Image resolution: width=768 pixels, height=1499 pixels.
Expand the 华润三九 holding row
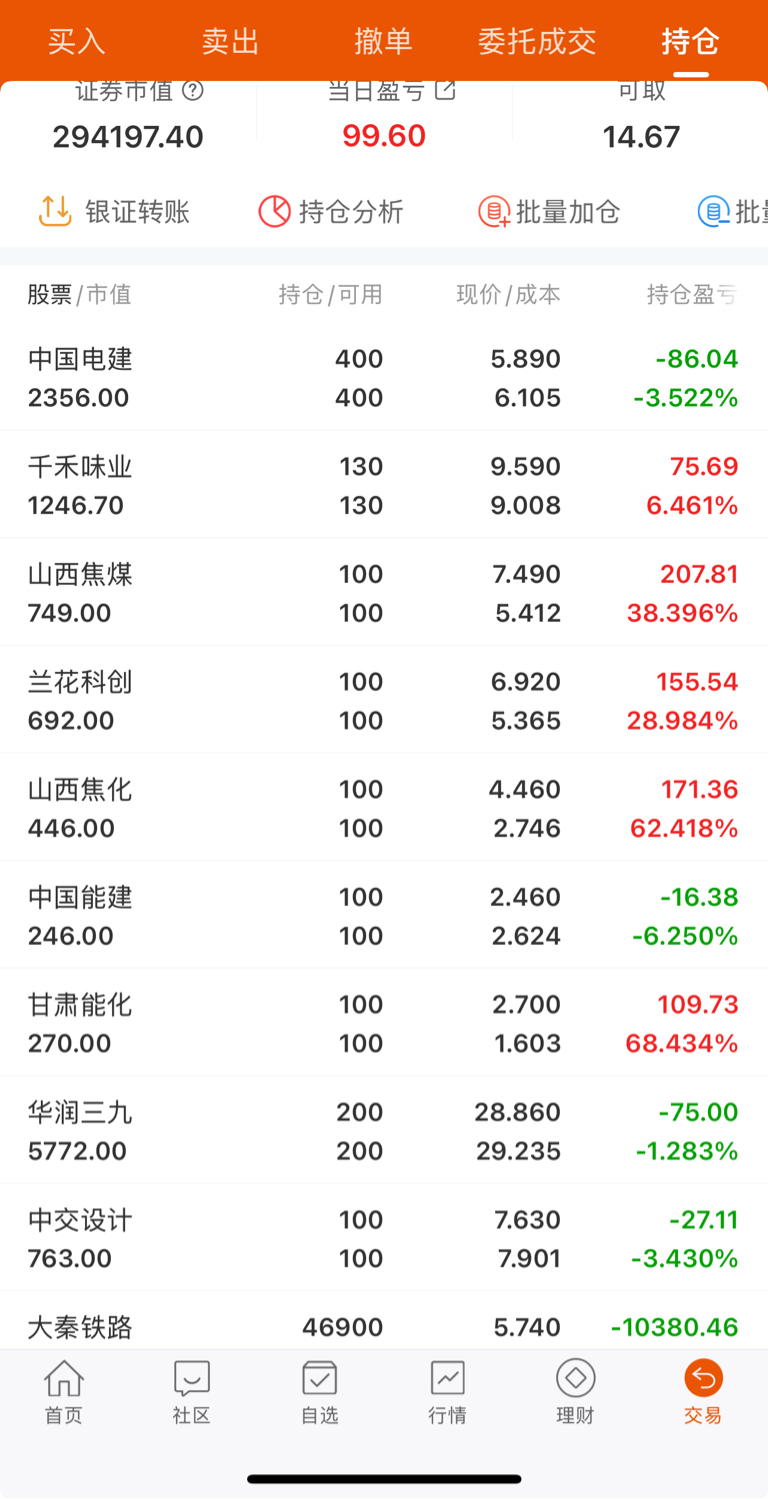[384, 1131]
